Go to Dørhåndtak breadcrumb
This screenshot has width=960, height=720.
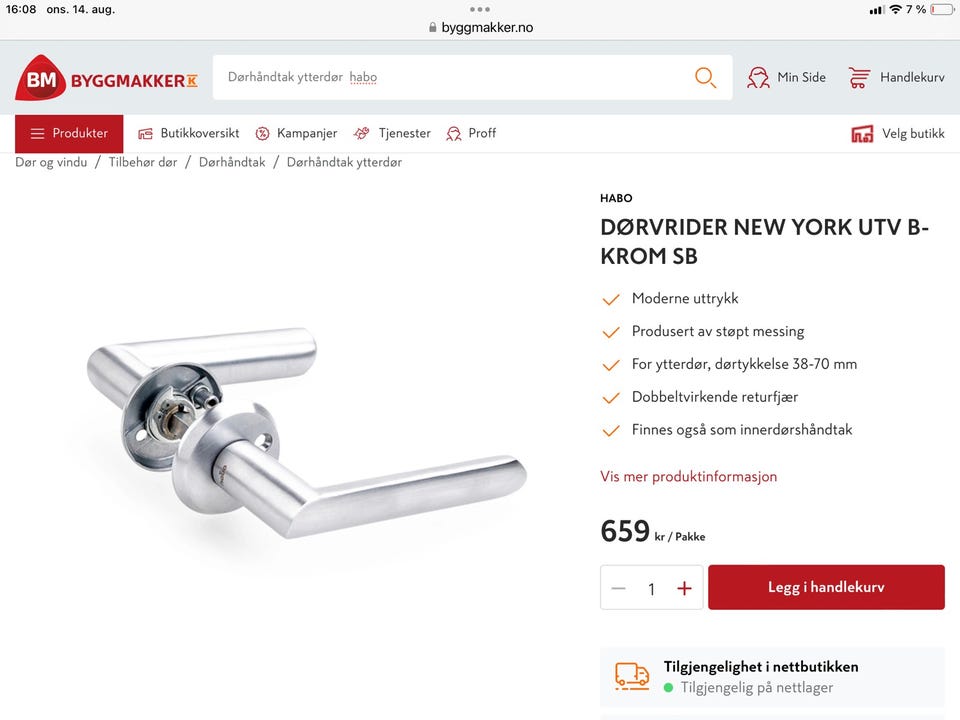click(x=232, y=162)
